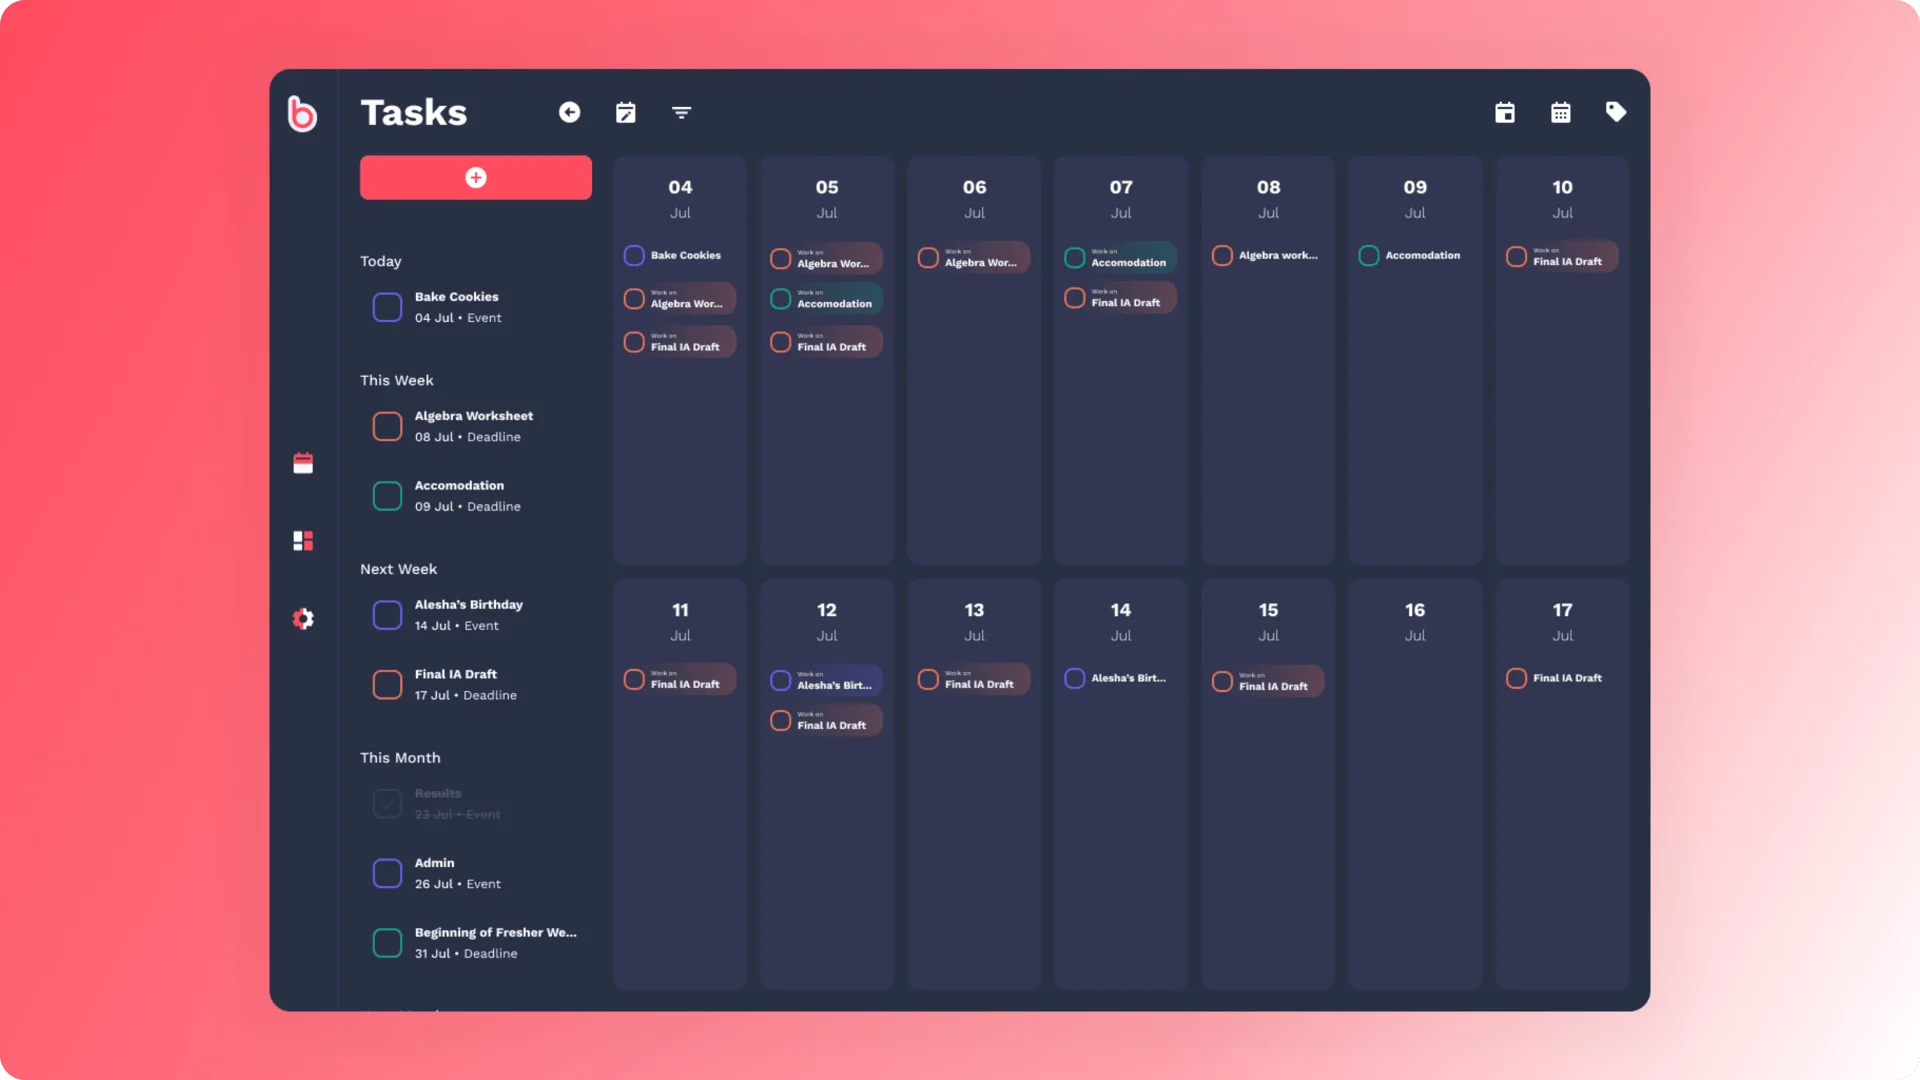Open the tags icon at top right
This screenshot has width=1920, height=1080.
pos(1616,112)
